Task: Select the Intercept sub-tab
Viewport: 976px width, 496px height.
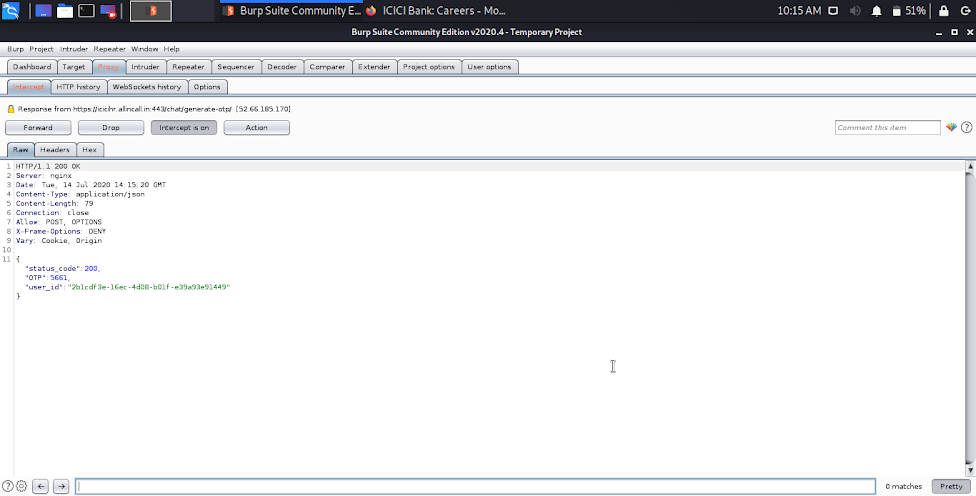Action: [x=29, y=87]
